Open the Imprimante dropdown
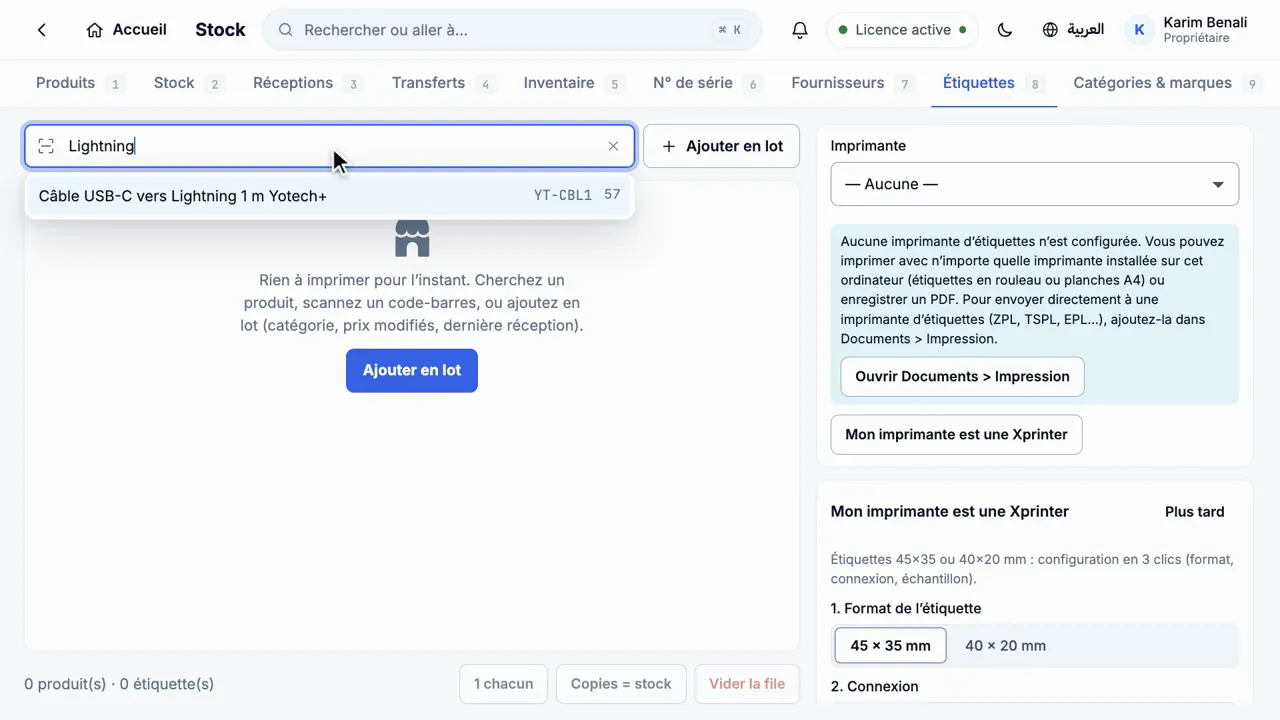Viewport: 1280px width, 720px height. (1035, 184)
